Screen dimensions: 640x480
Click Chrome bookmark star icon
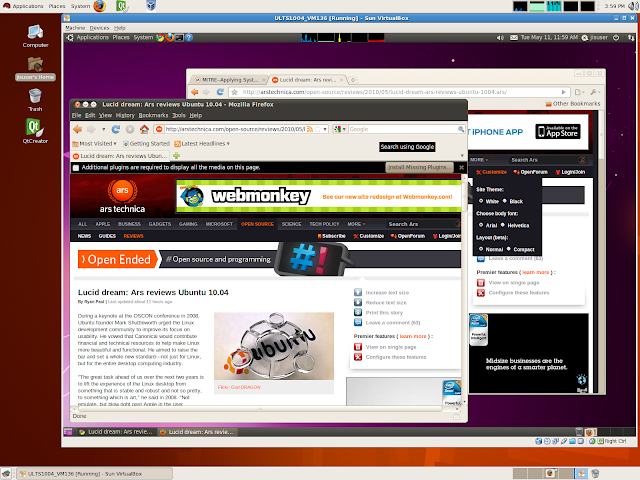[x=234, y=92]
